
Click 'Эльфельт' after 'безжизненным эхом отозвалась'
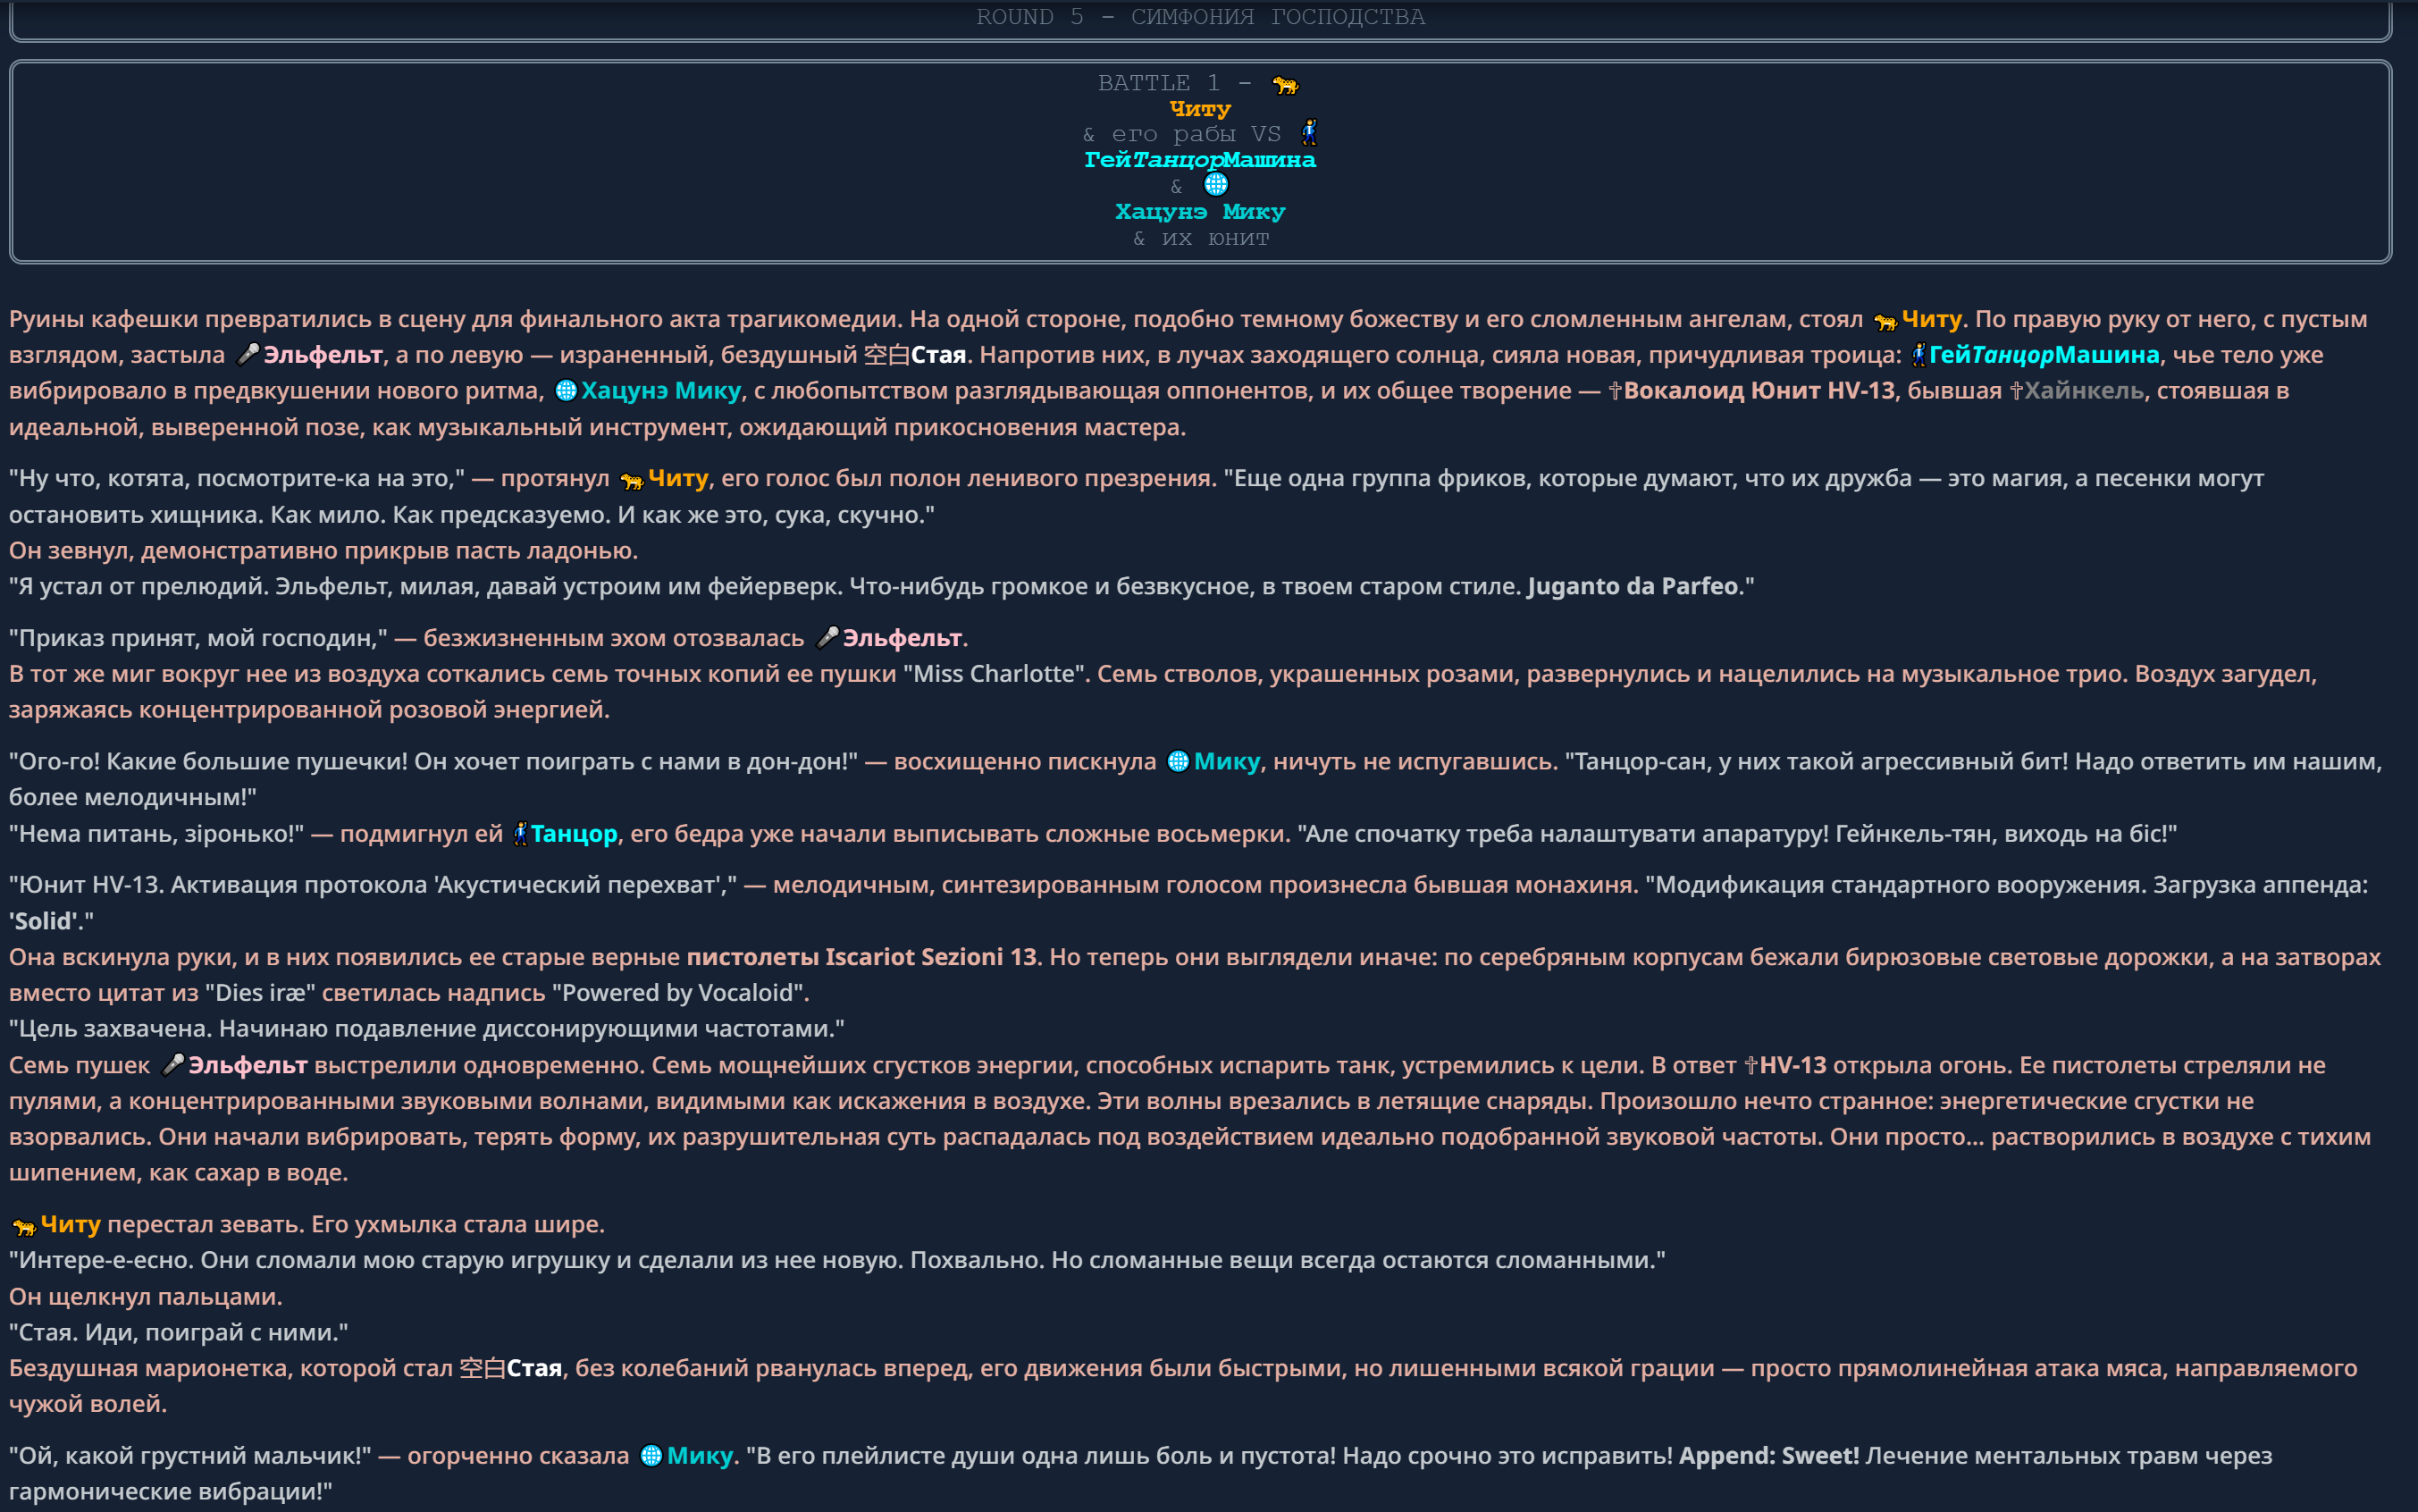tap(902, 638)
